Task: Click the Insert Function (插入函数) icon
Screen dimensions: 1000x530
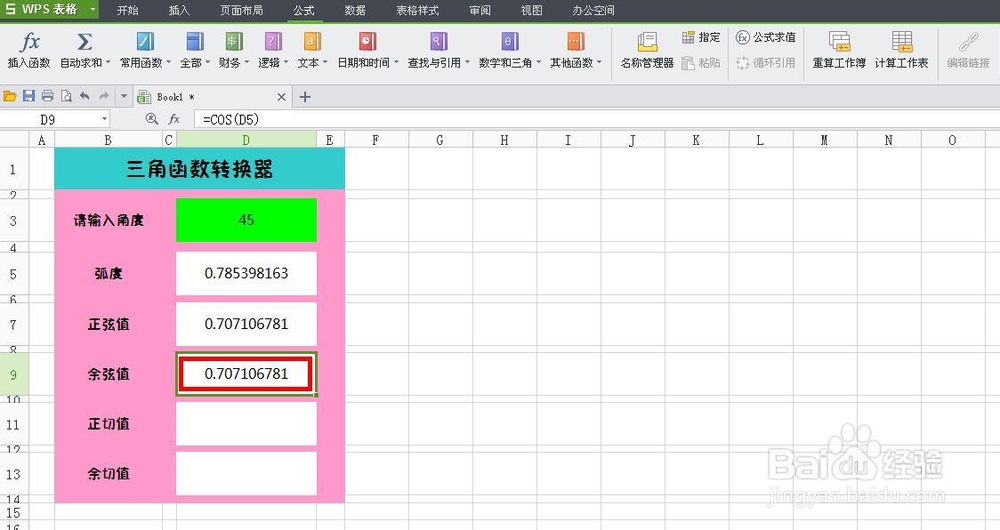Action: pos(29,43)
